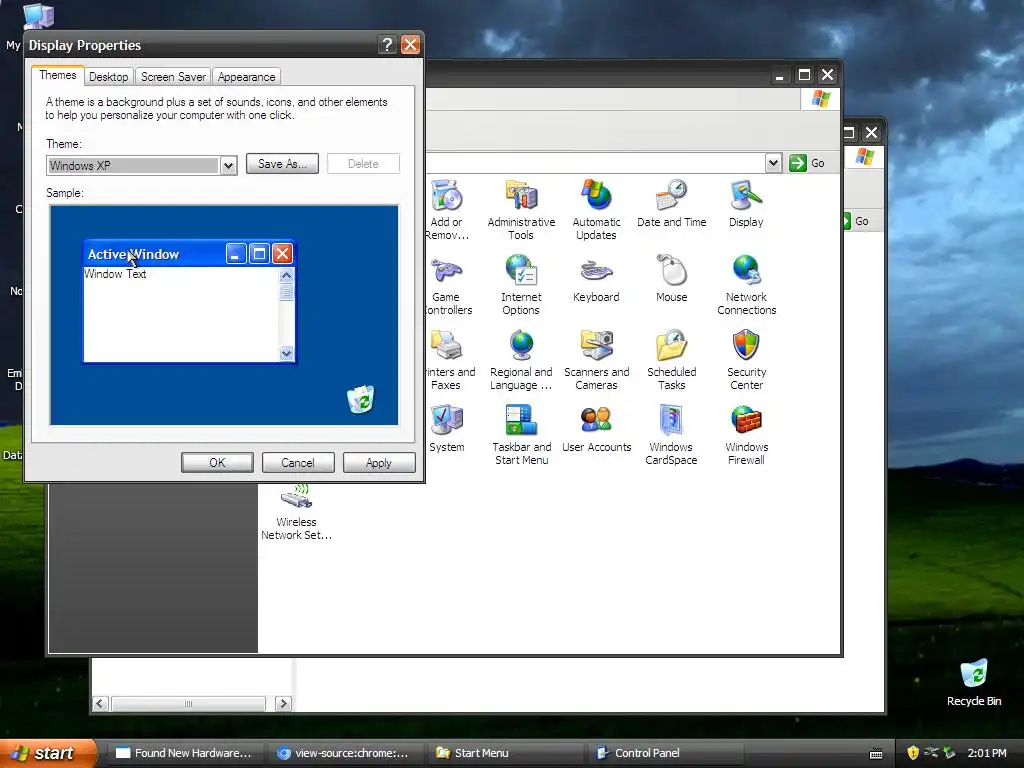
Task: Open Taskbar and Start Menu icon
Action: pos(521,435)
